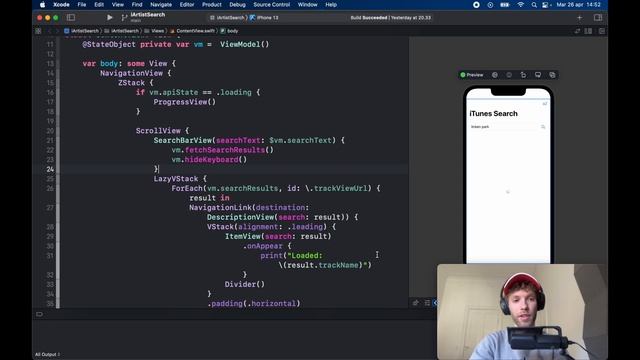Image resolution: width=640 pixels, height=360 pixels.
Task: Click the iTunes Search title in preview
Action: pos(493,114)
